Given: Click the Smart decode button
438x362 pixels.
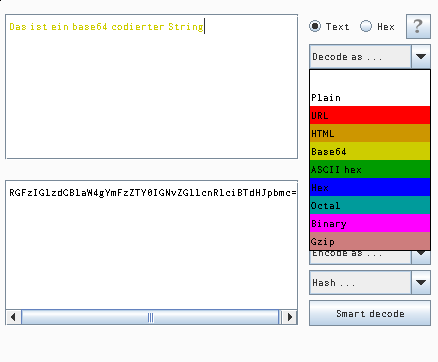Looking at the screenshot, I should [370, 313].
